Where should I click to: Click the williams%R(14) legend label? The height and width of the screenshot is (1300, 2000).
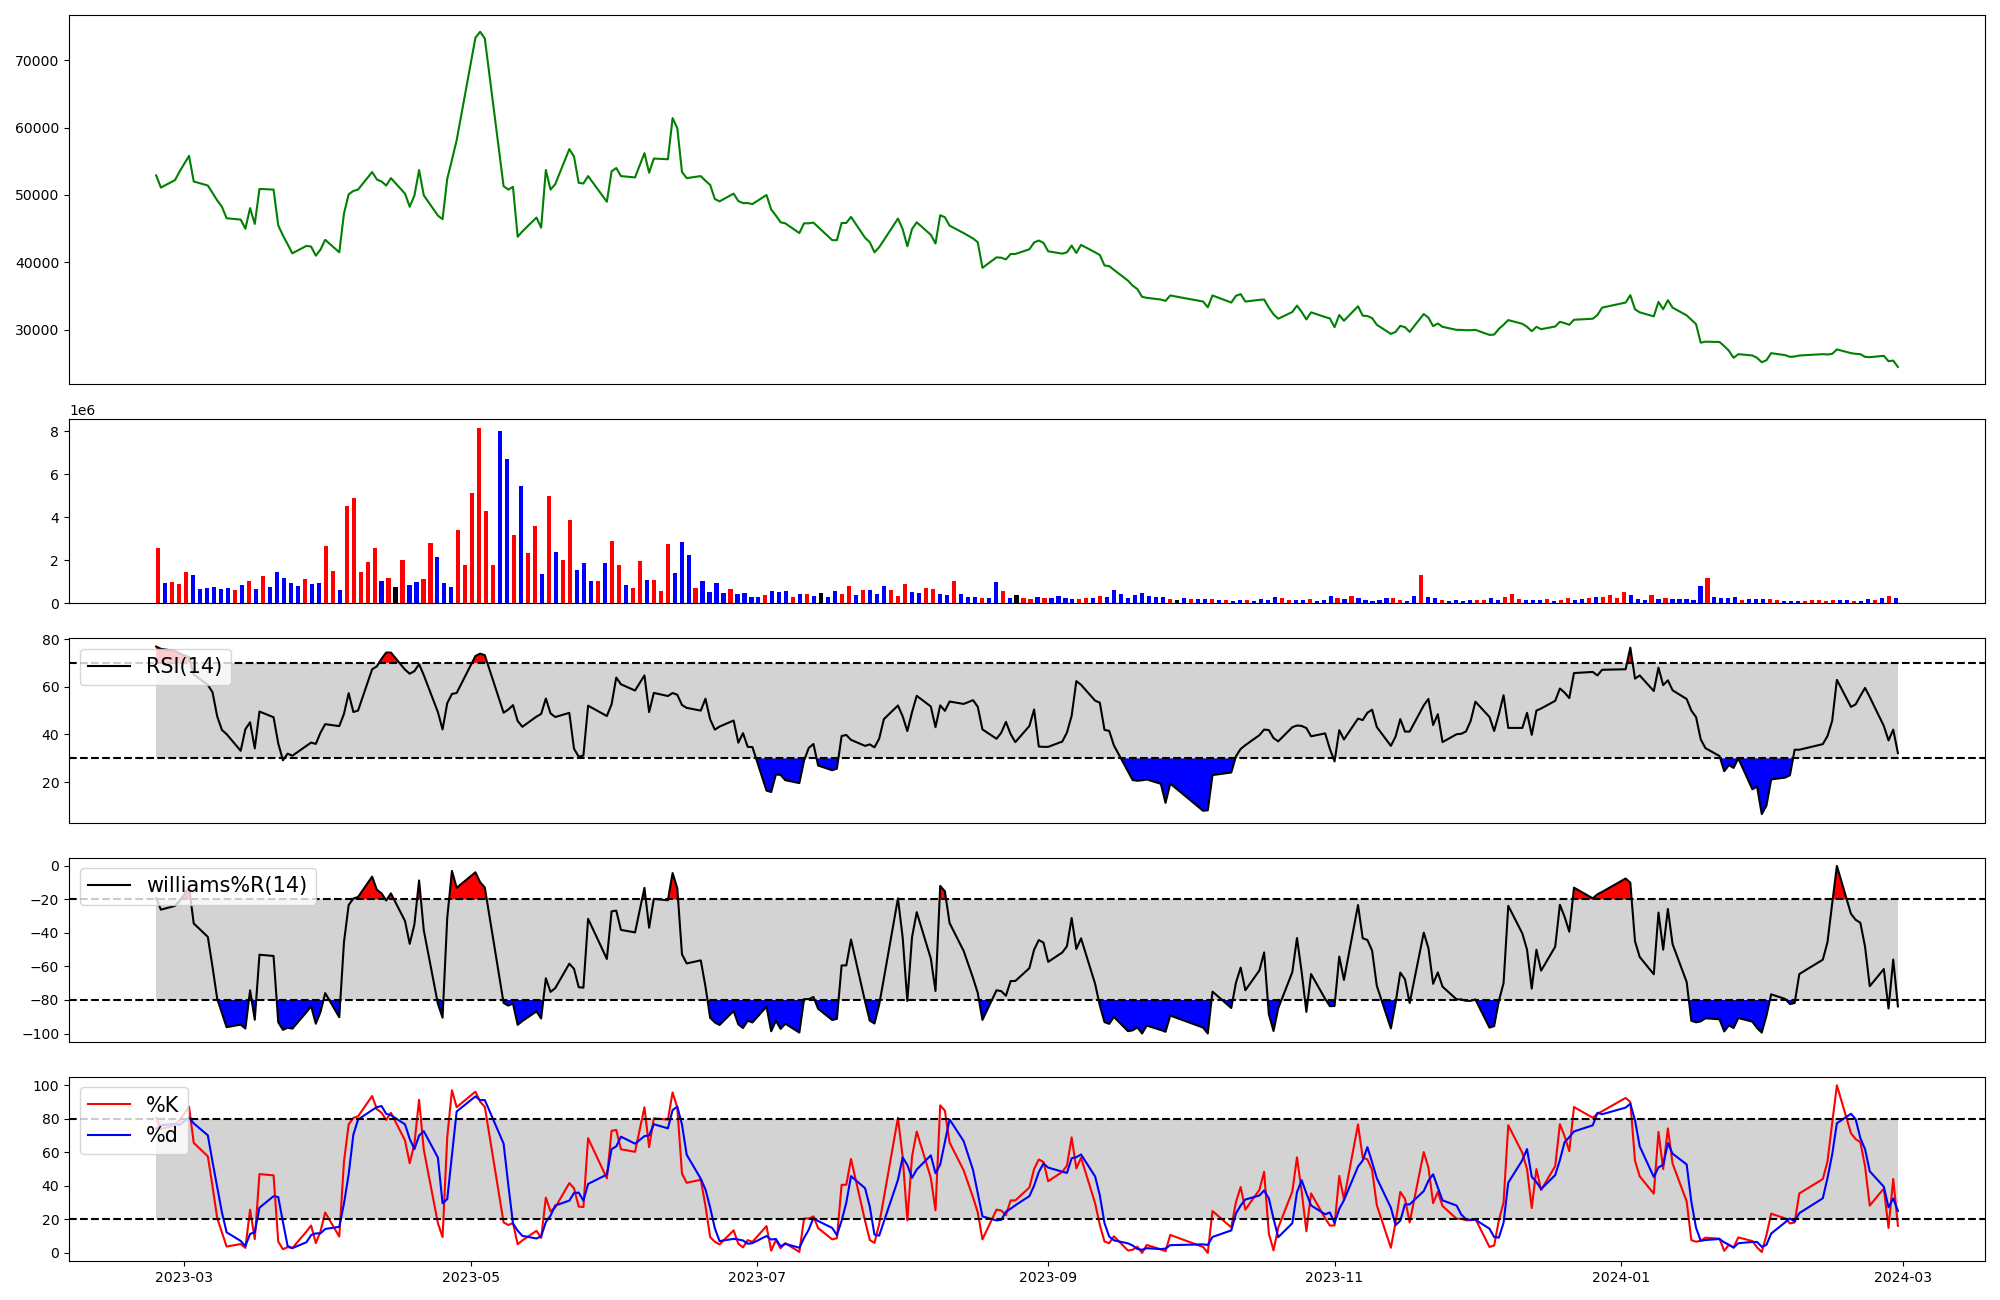click(226, 885)
